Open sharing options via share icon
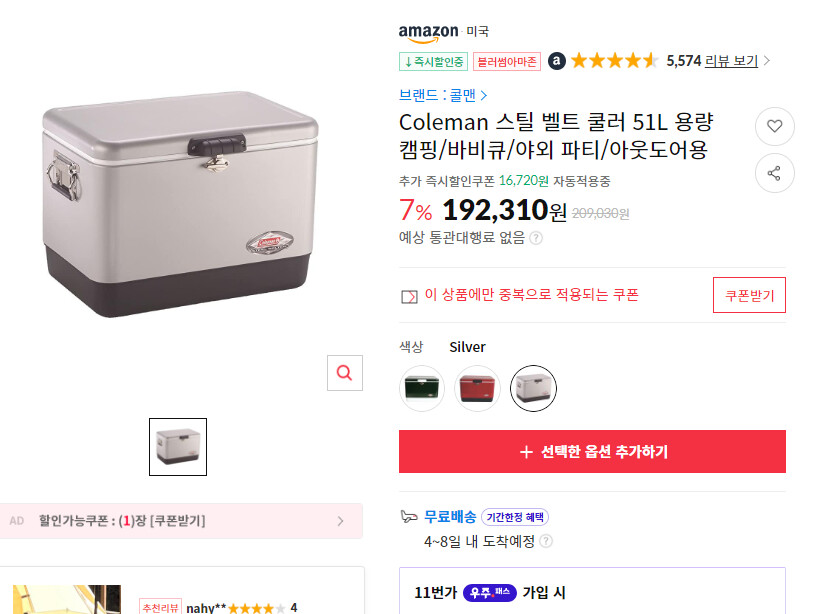The height and width of the screenshot is (614, 813). pos(774,173)
